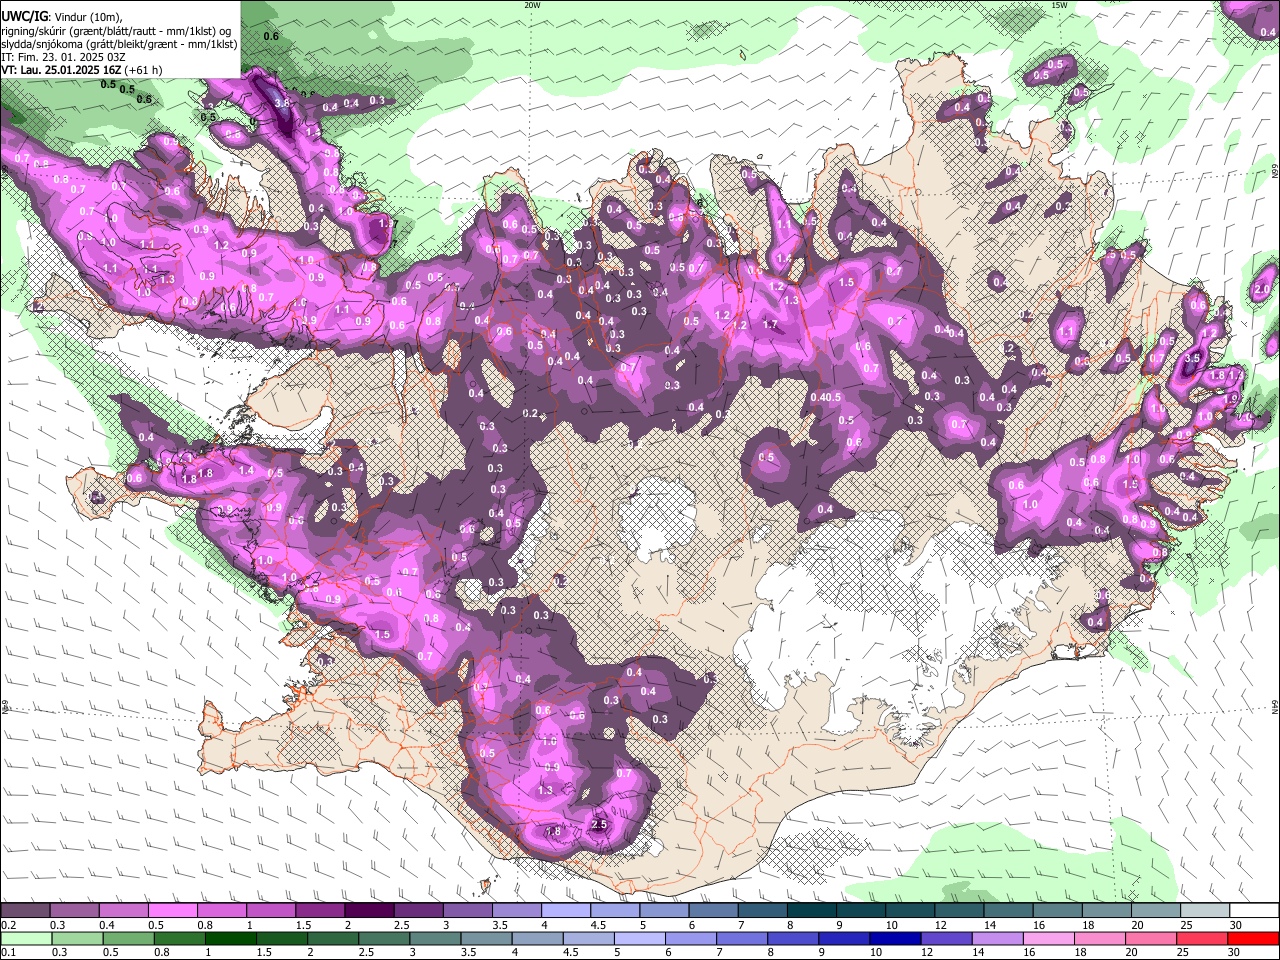The image size is (1280, 960).
Task: Click the 25 label in the bottom legend row
Action: click(1184, 953)
